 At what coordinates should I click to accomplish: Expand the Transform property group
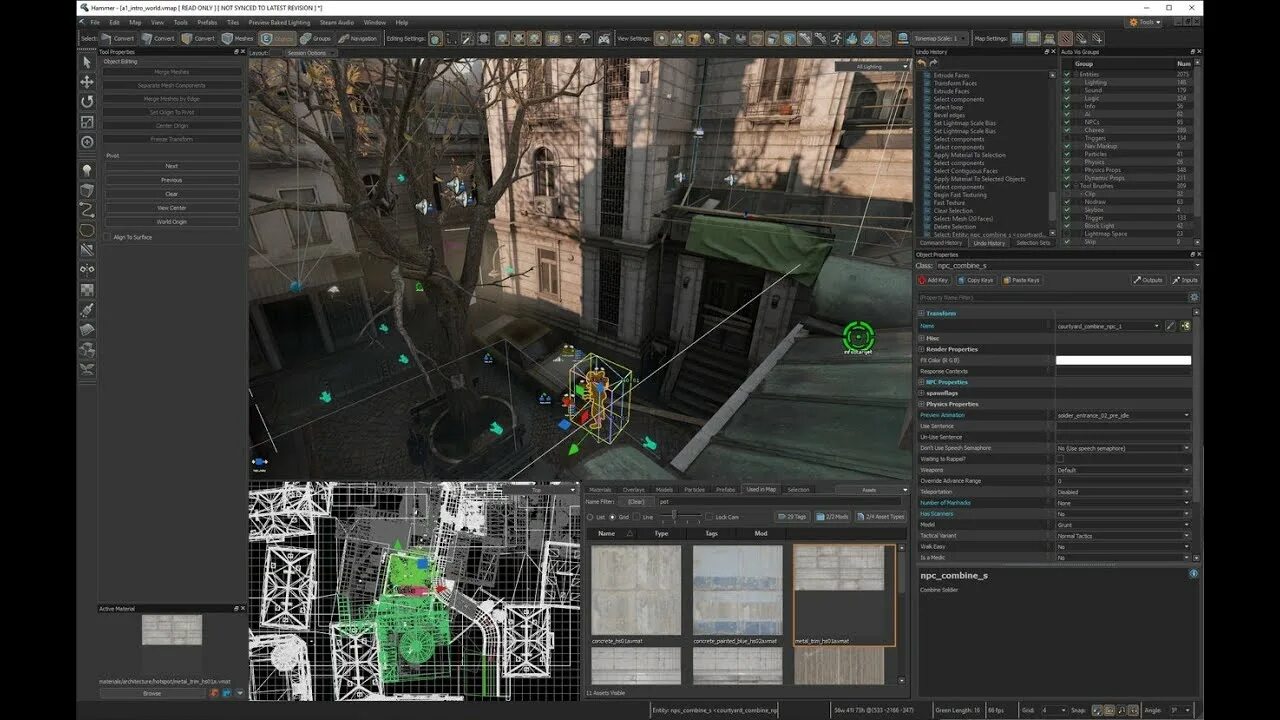921,314
